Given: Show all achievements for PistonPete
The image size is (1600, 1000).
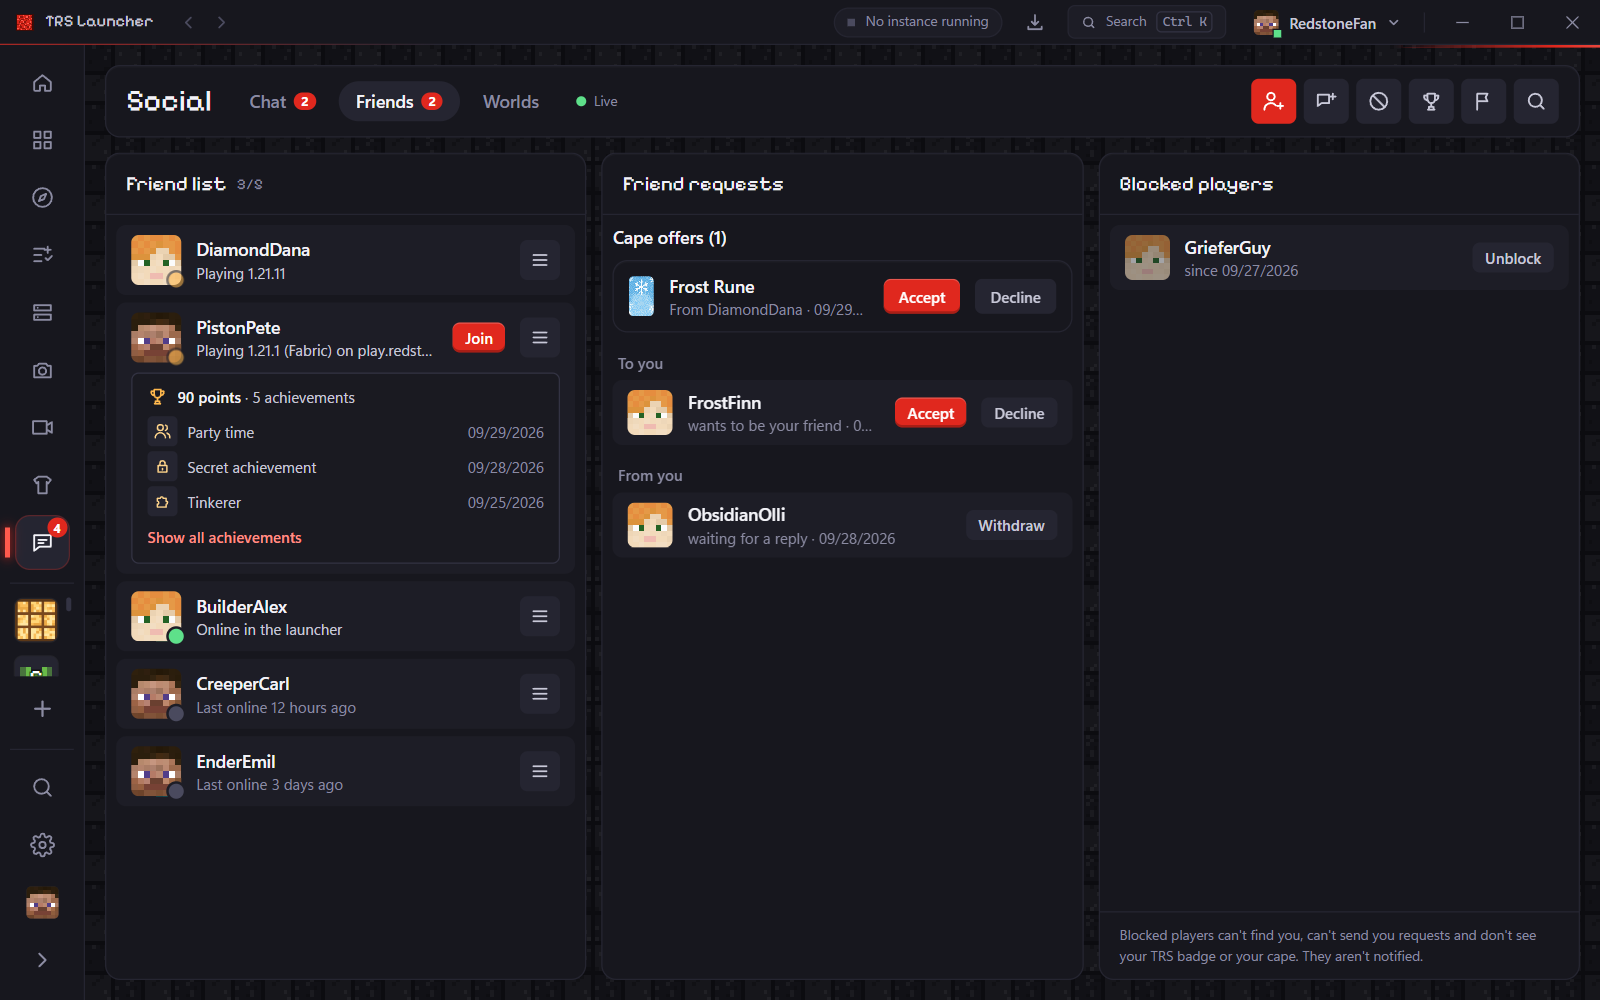Looking at the screenshot, I should click(225, 537).
